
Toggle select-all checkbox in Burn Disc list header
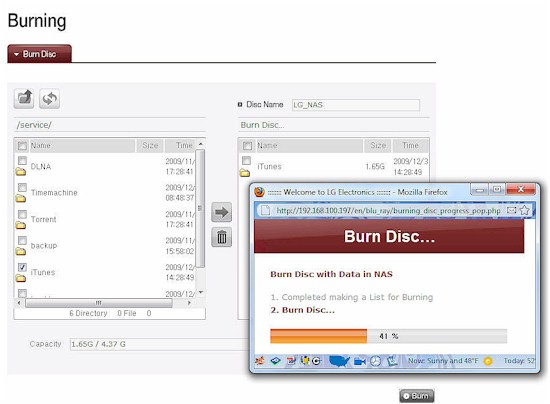[x=247, y=146]
